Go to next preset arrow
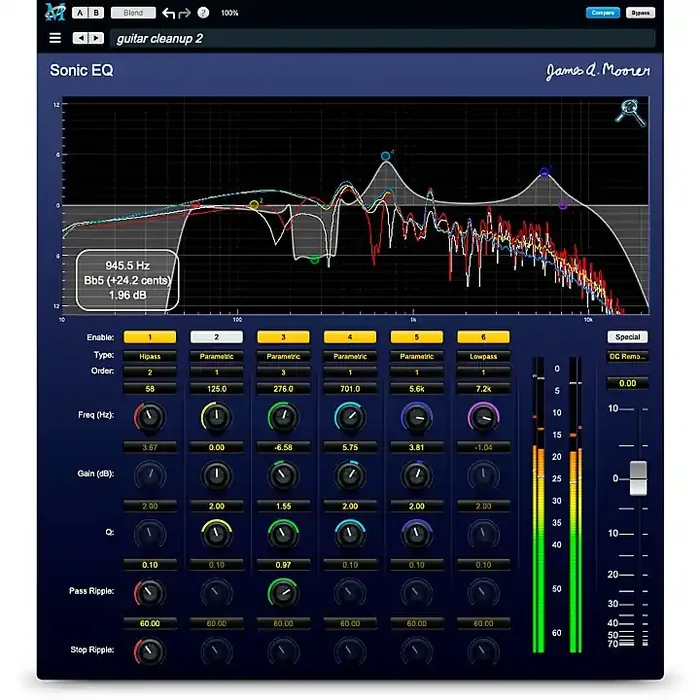This screenshot has width=700, height=700. (x=96, y=38)
